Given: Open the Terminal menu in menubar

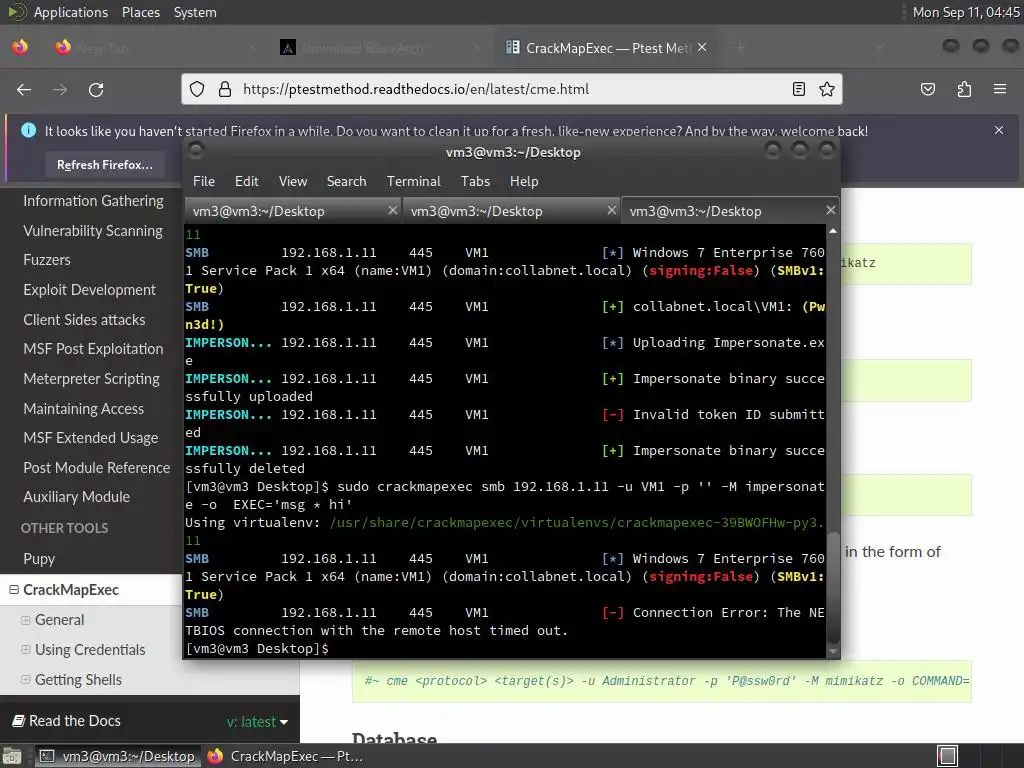Looking at the screenshot, I should pos(413,181).
